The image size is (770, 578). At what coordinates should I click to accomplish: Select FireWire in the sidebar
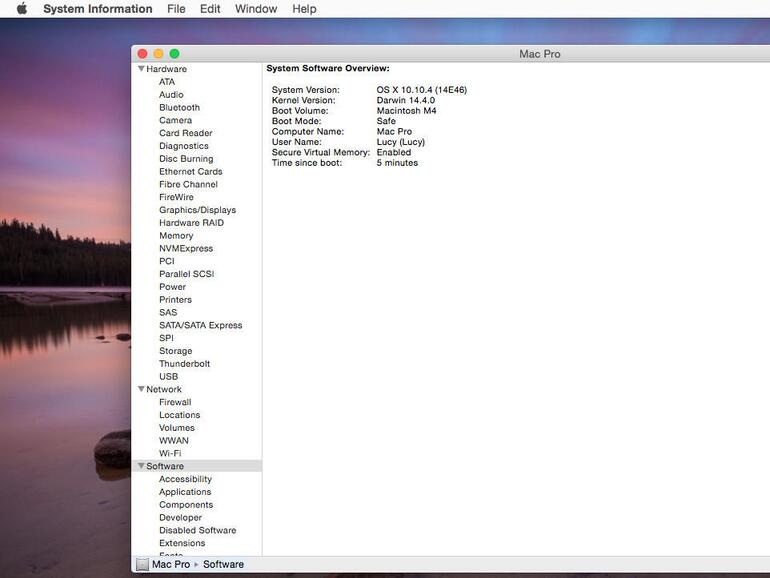coord(176,197)
